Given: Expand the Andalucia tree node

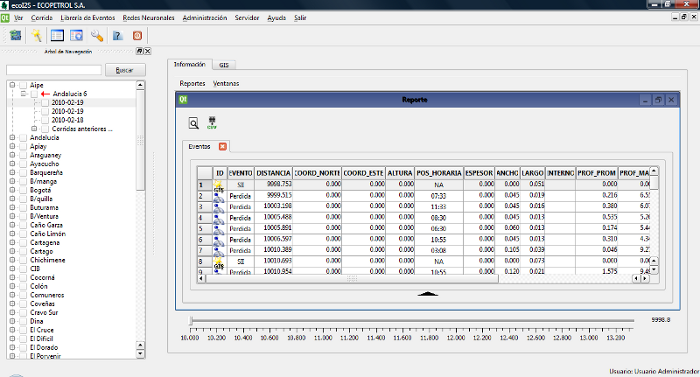Looking at the screenshot, I should (12, 138).
